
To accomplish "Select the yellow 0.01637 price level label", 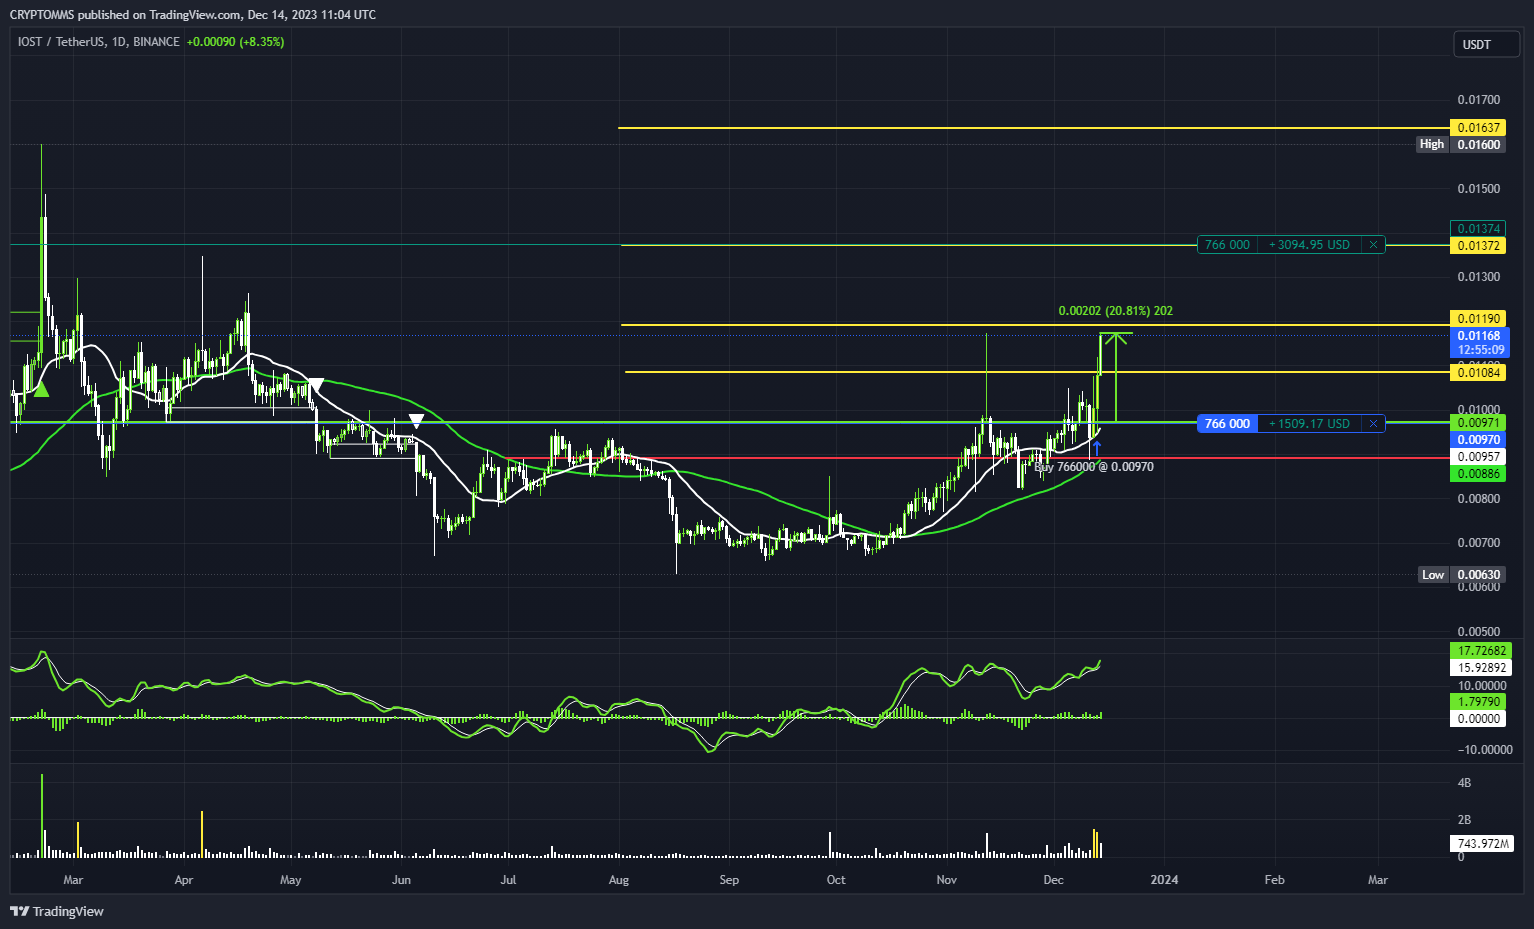I will click(1478, 128).
